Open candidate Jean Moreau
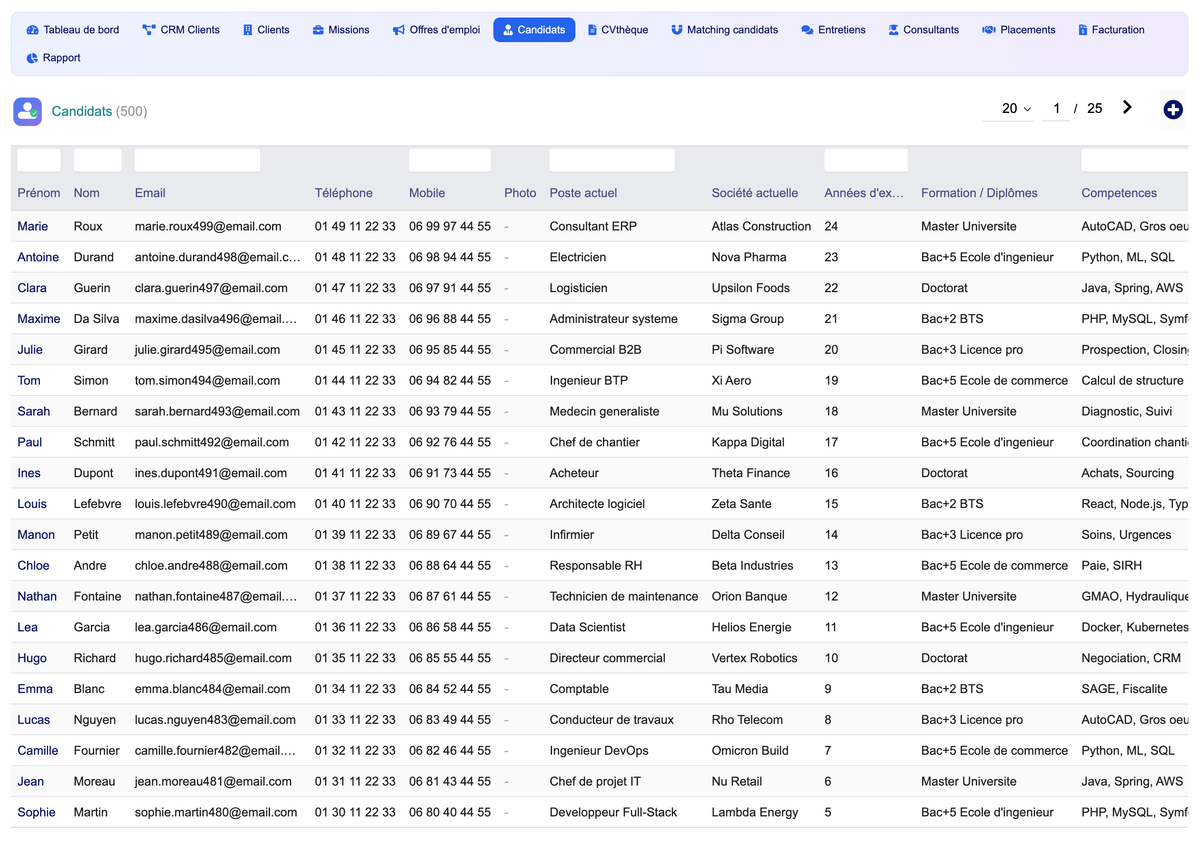This screenshot has width=1200, height=861. point(31,782)
